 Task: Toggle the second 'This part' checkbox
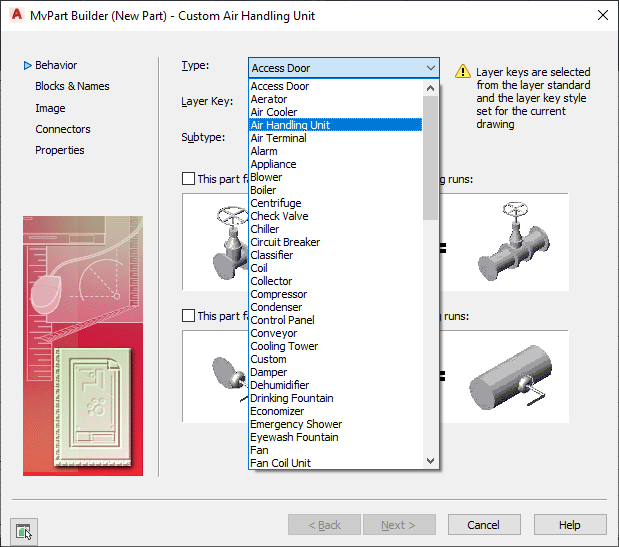click(x=188, y=315)
